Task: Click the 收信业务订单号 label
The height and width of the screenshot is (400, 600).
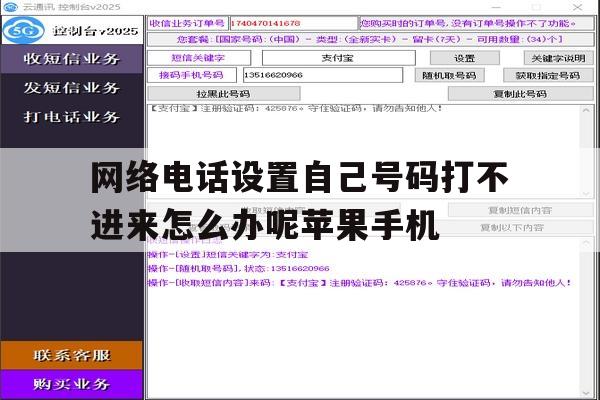Action: pyautogui.click(x=188, y=23)
